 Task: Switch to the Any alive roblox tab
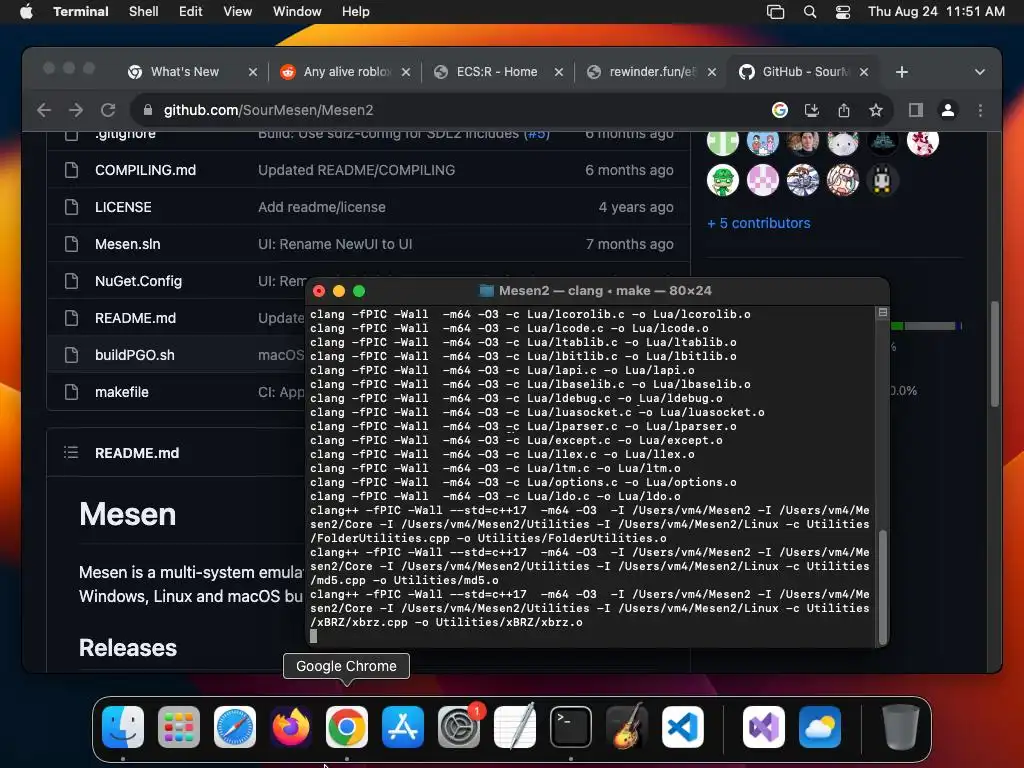(346, 72)
